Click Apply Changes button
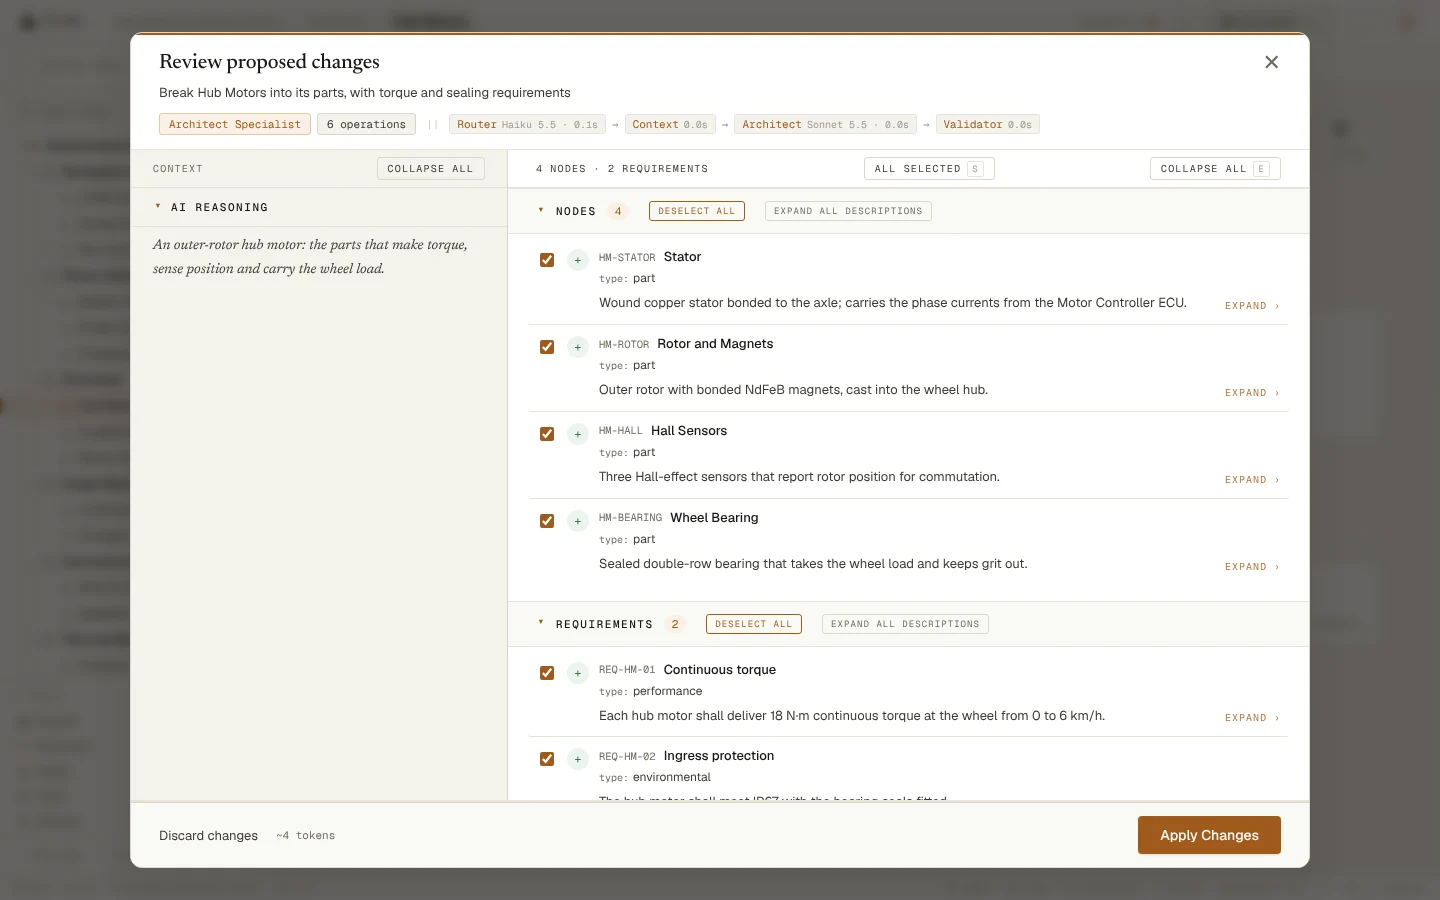Screen dimensions: 1440x900 [x=1209, y=835]
